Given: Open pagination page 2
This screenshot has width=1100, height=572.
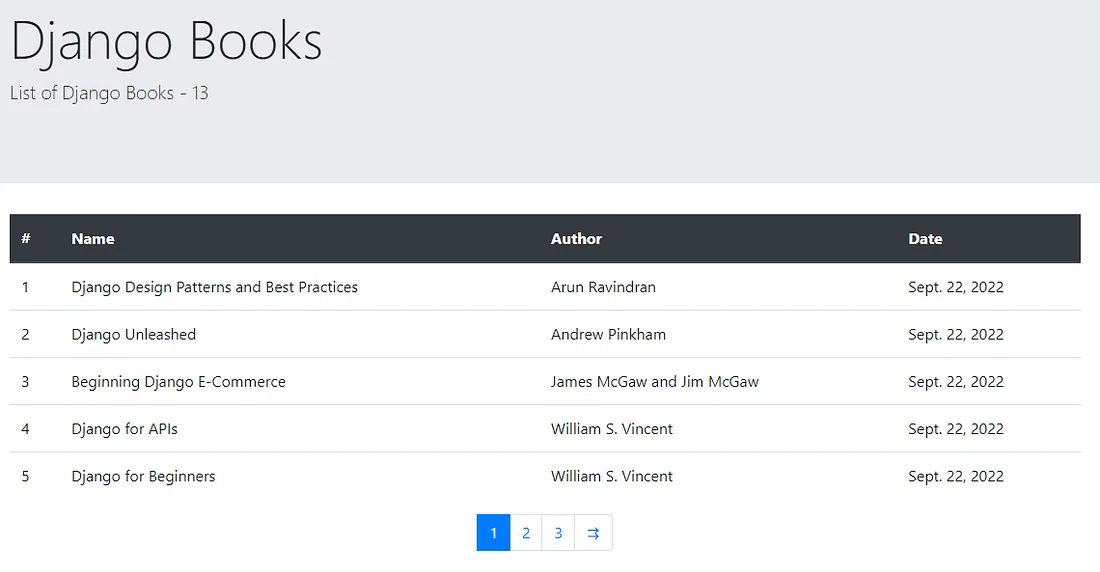Looking at the screenshot, I should (525, 533).
